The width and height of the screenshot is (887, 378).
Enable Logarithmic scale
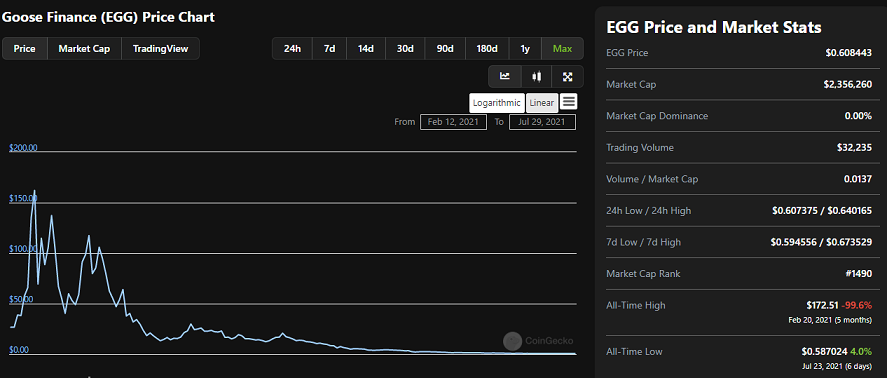(x=497, y=103)
